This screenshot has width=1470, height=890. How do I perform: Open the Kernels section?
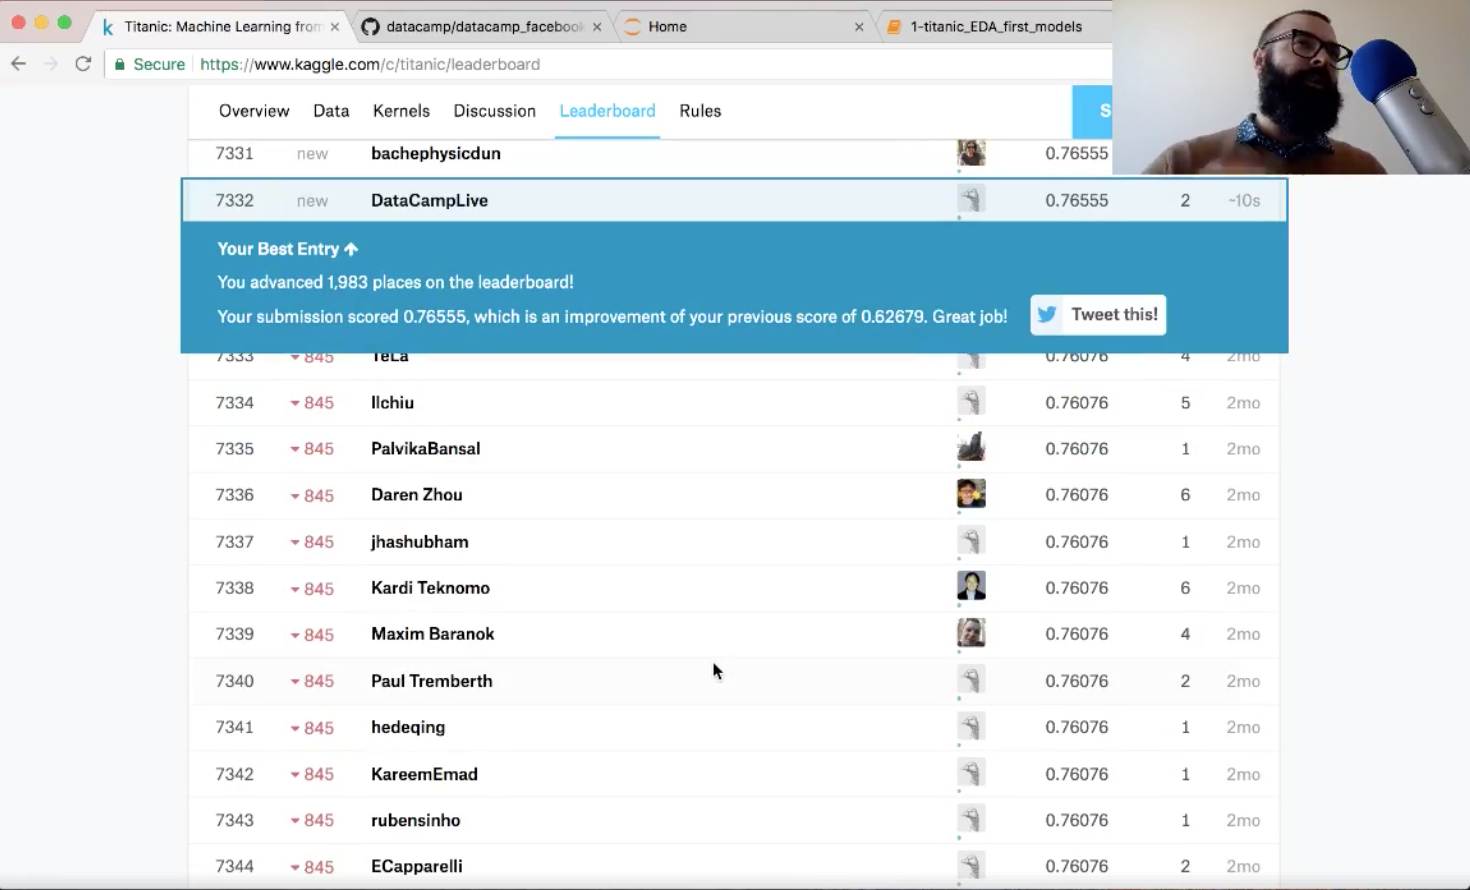[400, 111]
